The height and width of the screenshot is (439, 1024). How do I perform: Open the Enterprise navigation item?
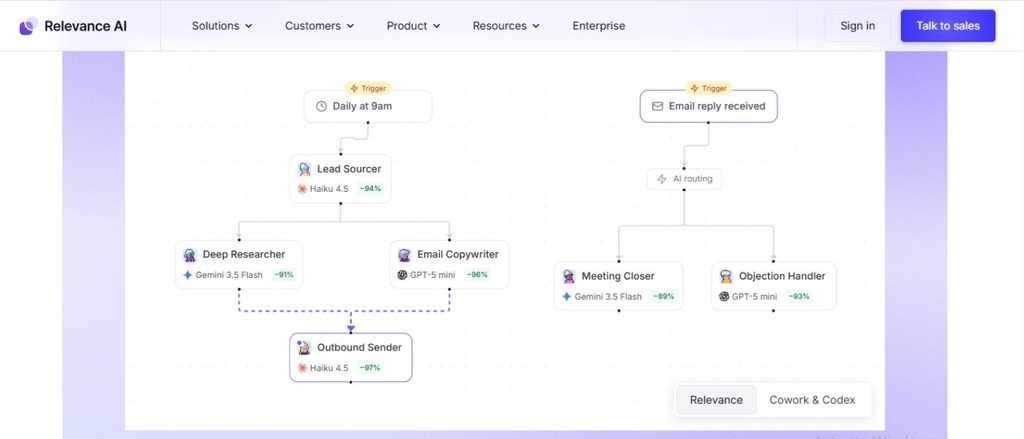click(599, 26)
